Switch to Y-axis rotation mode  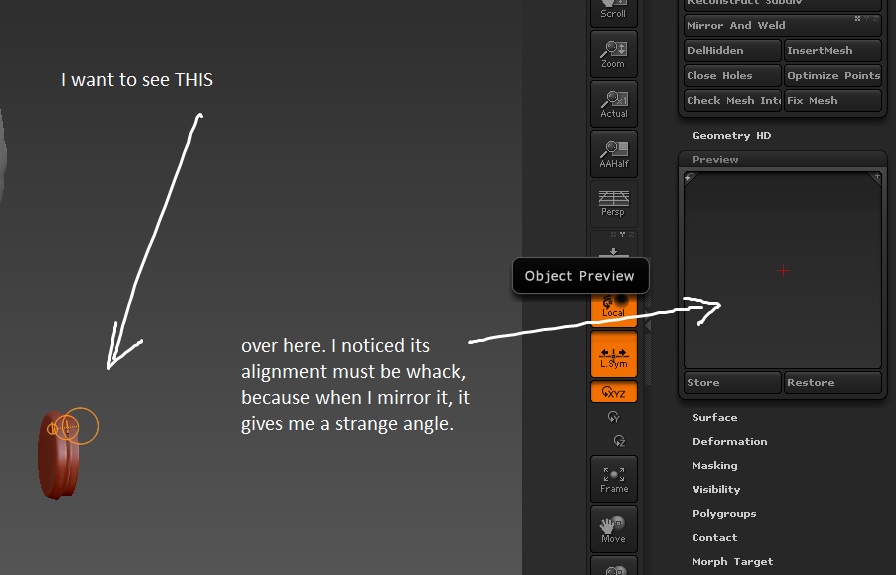[x=614, y=417]
